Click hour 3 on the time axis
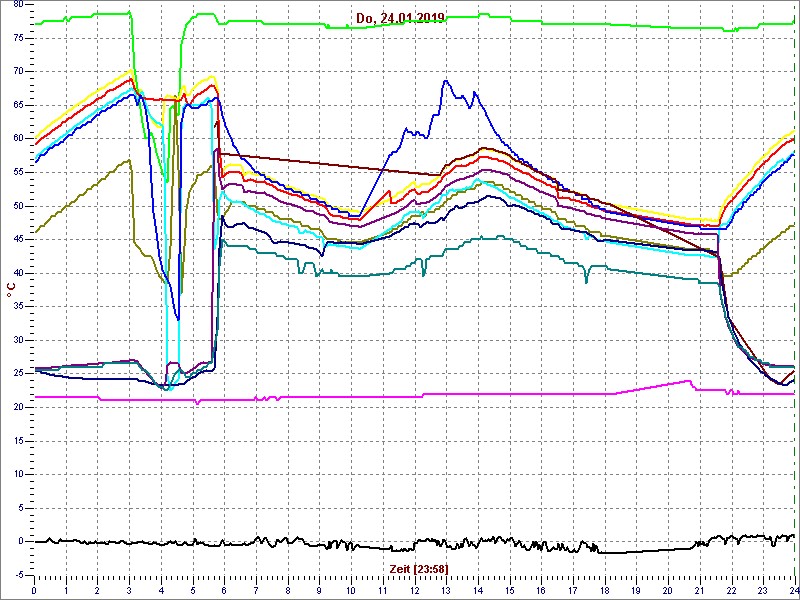The width and height of the screenshot is (800, 600). (x=129, y=590)
